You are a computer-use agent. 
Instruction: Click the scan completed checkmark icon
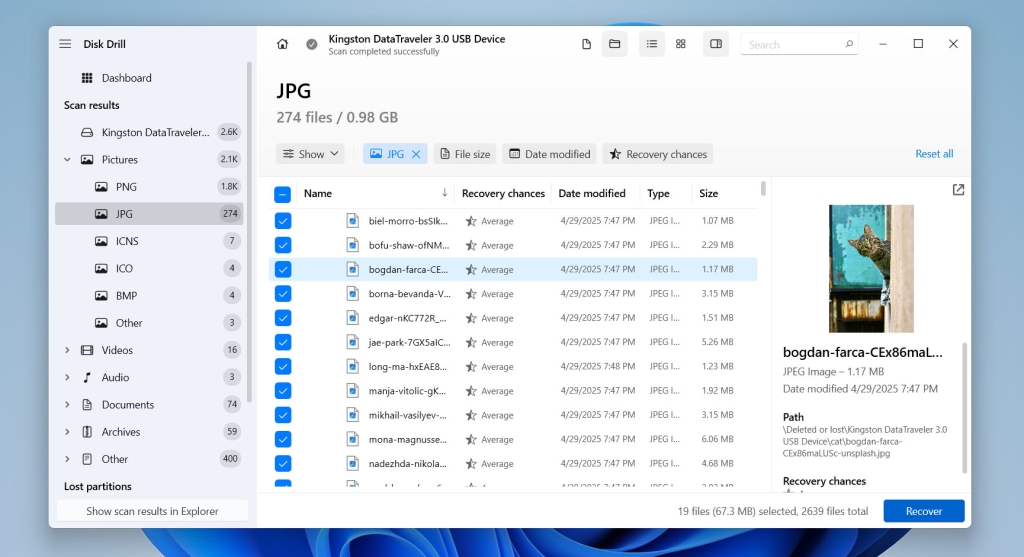pos(312,44)
